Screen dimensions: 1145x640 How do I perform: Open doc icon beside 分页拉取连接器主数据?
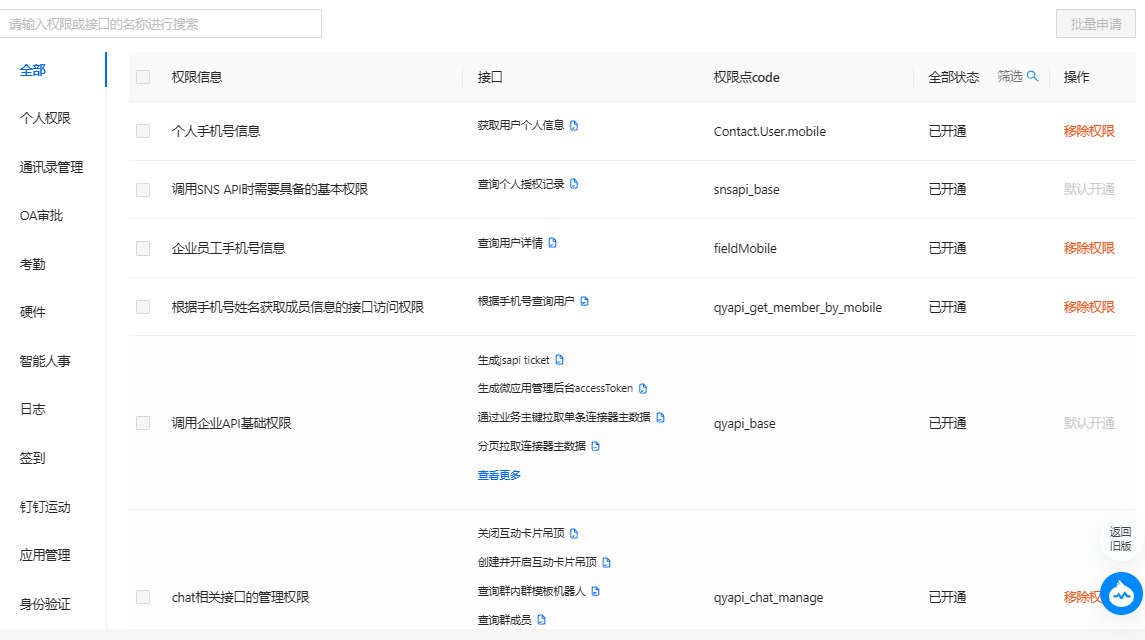[596, 446]
